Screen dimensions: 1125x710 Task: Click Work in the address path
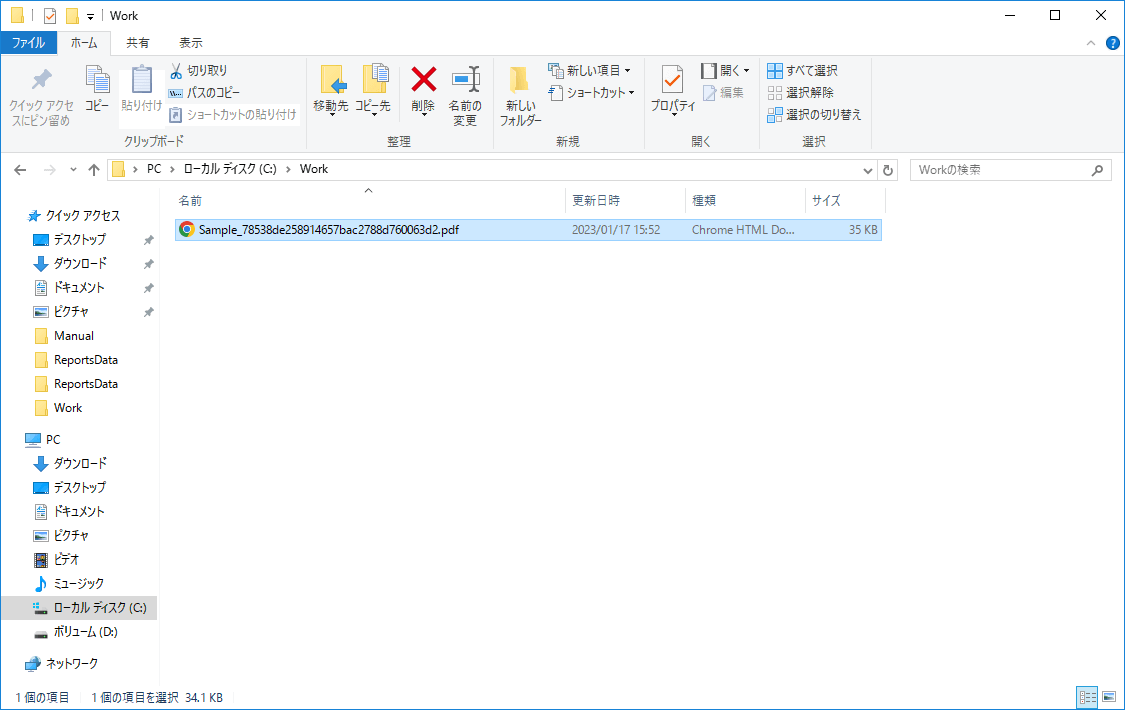(x=314, y=169)
